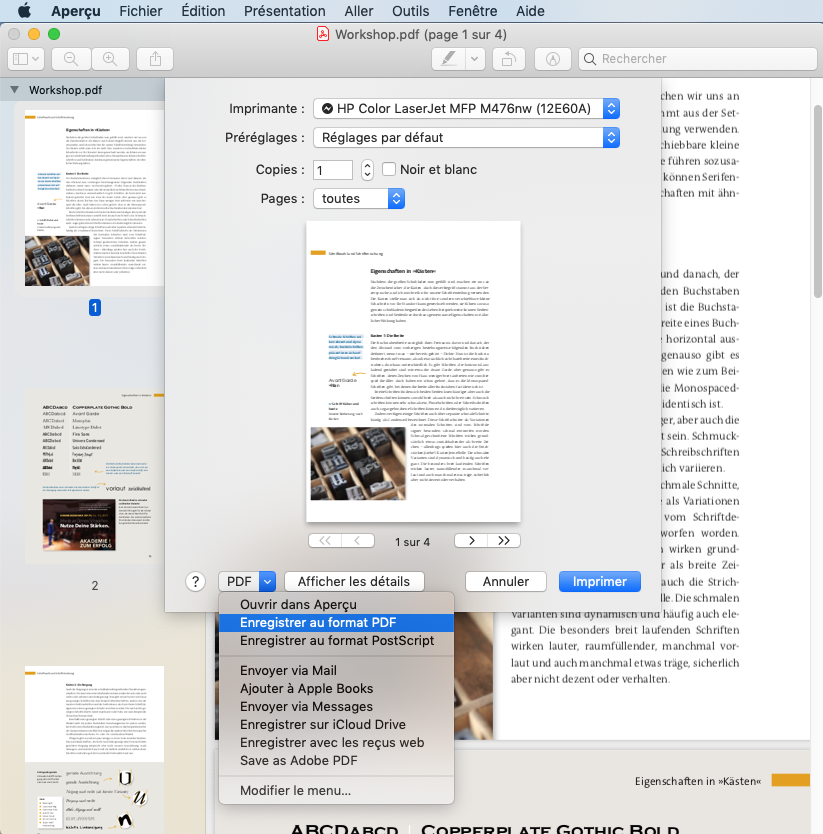Click the print preview page image
The image size is (823, 834).
pyautogui.click(x=413, y=371)
